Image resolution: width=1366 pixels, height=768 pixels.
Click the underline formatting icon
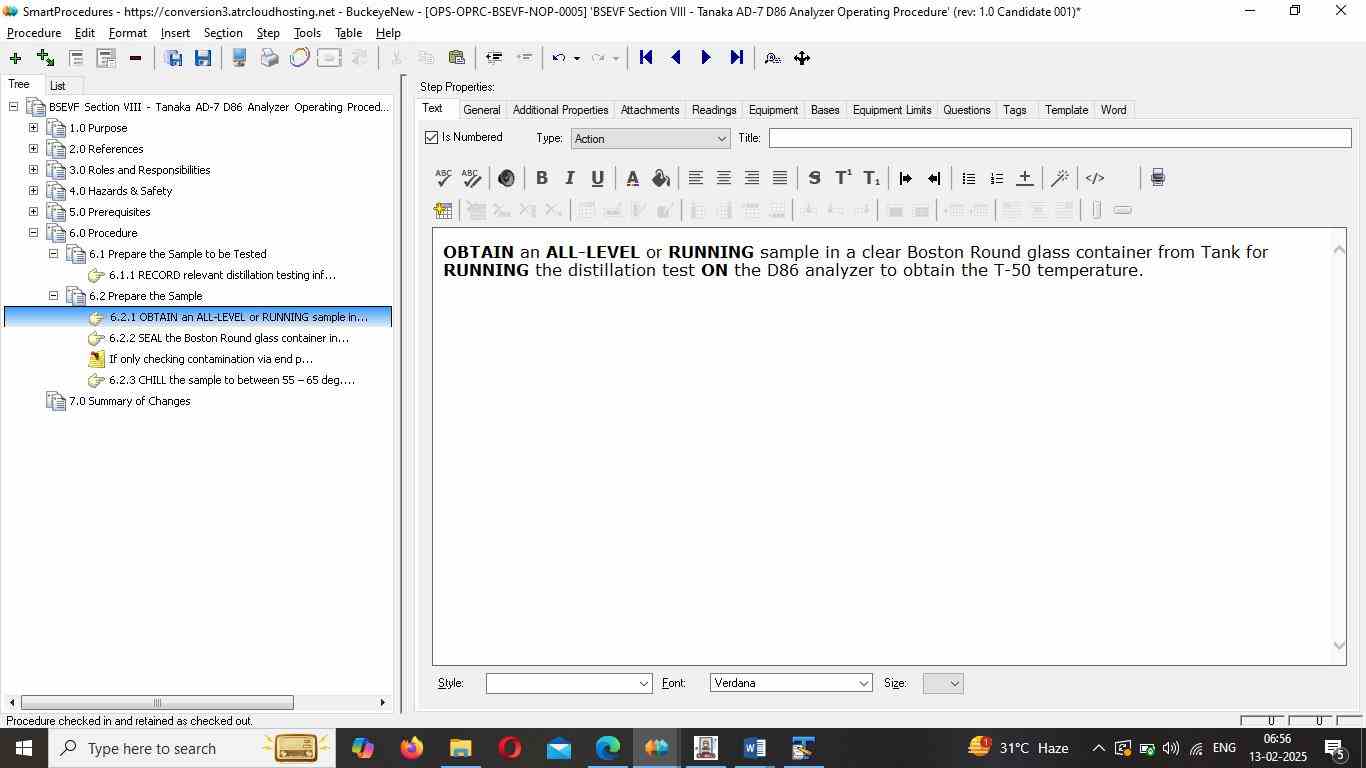coord(597,178)
